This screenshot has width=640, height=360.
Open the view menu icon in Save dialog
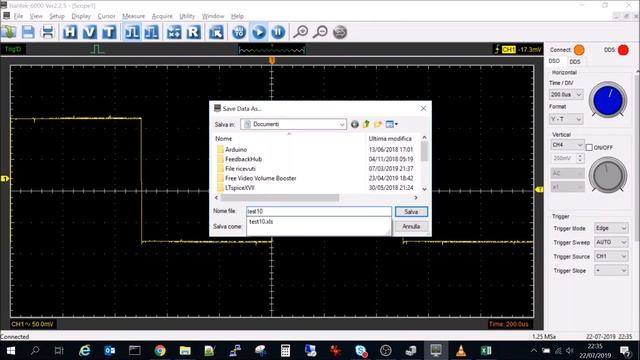[x=391, y=124]
